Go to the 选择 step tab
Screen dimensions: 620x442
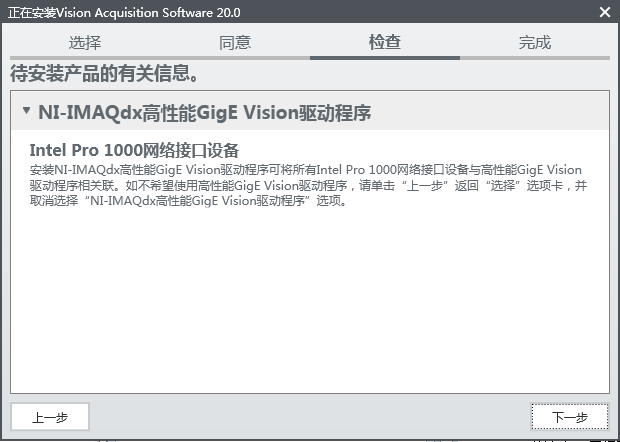click(85, 42)
